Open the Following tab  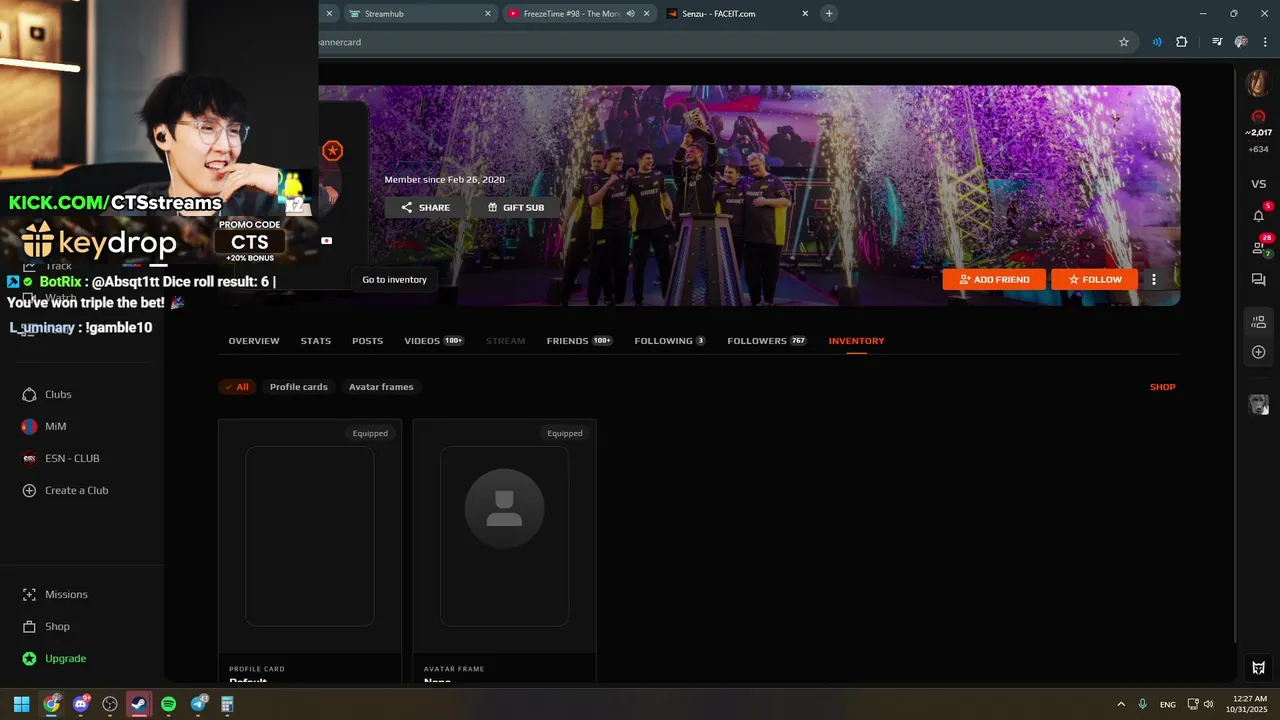(670, 341)
